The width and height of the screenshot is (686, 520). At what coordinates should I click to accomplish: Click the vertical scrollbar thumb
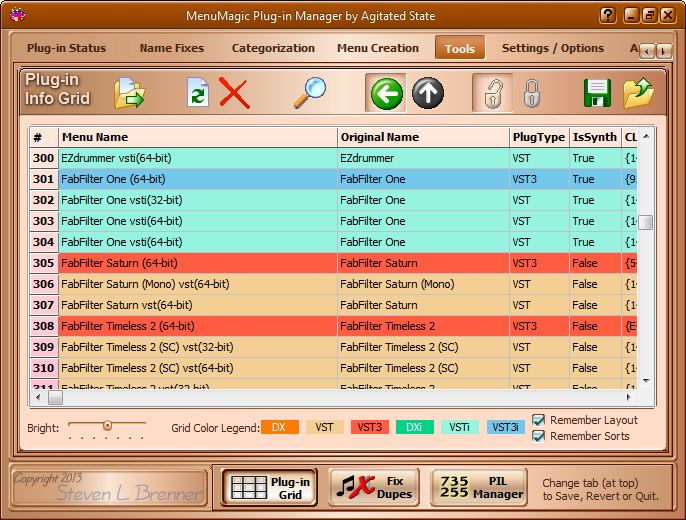click(646, 222)
